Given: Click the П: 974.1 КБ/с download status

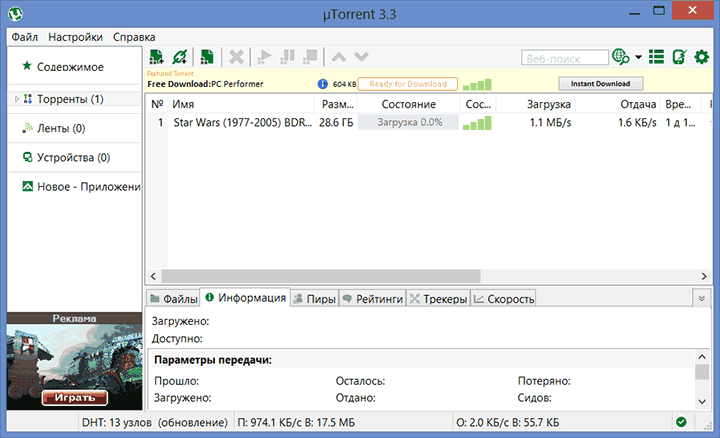Looking at the screenshot, I should (x=296, y=422).
